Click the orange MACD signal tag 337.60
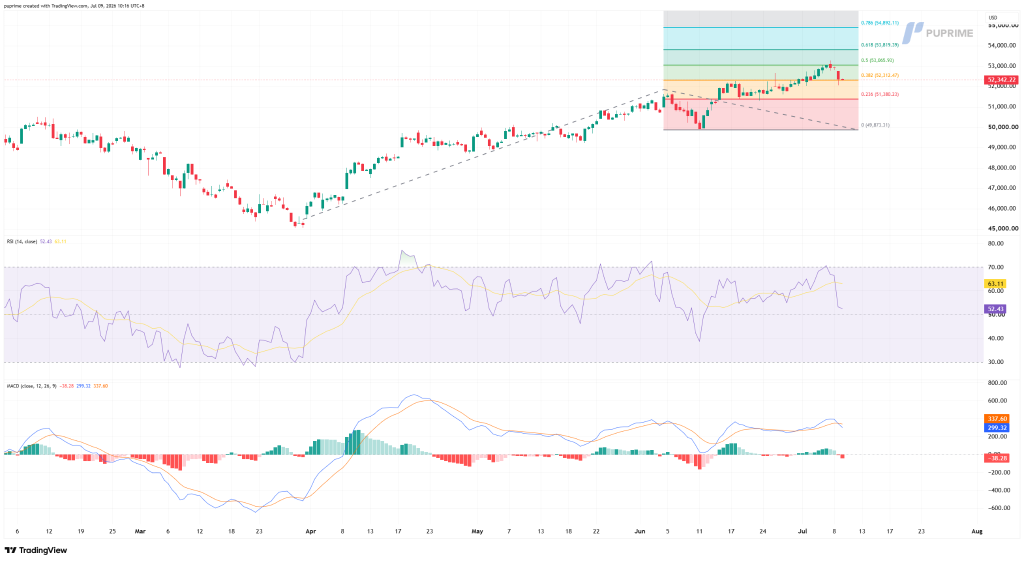1024x562 pixels. pos(999,418)
